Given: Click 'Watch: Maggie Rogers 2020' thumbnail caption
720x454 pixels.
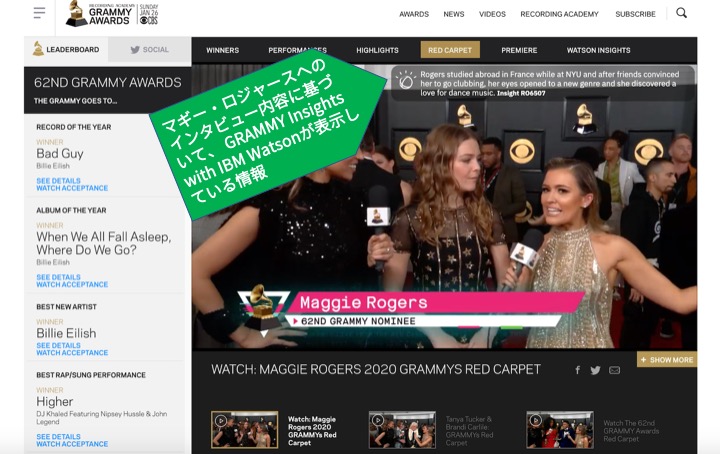Looking at the screenshot, I should 312,431.
